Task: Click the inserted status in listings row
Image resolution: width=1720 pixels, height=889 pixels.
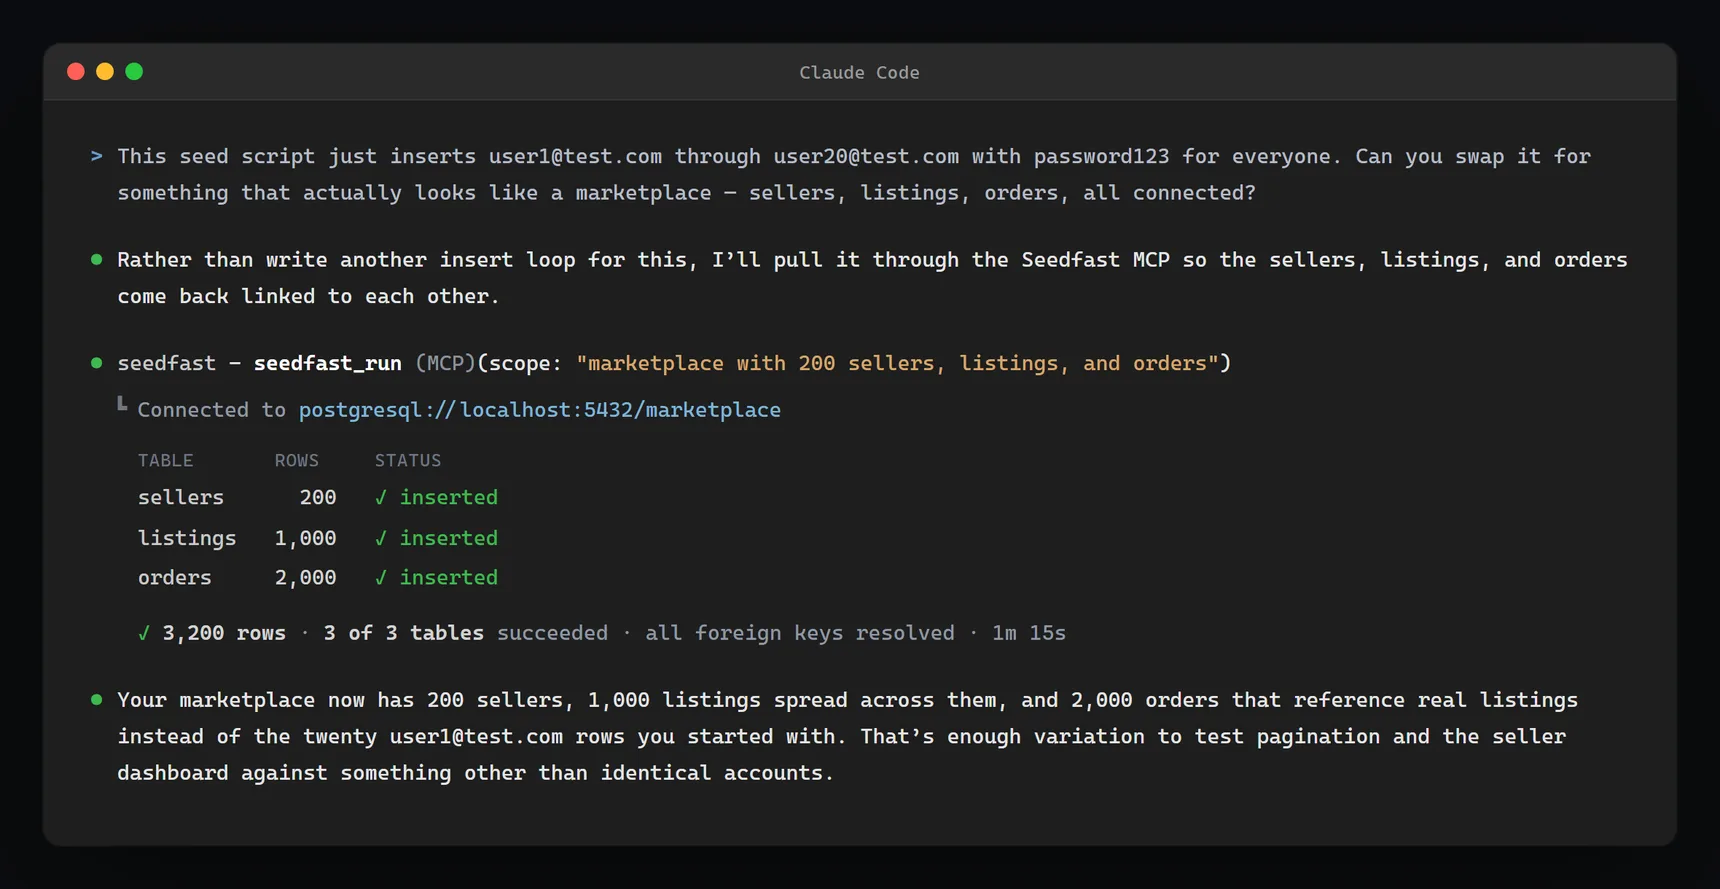Action: pyautogui.click(x=449, y=538)
